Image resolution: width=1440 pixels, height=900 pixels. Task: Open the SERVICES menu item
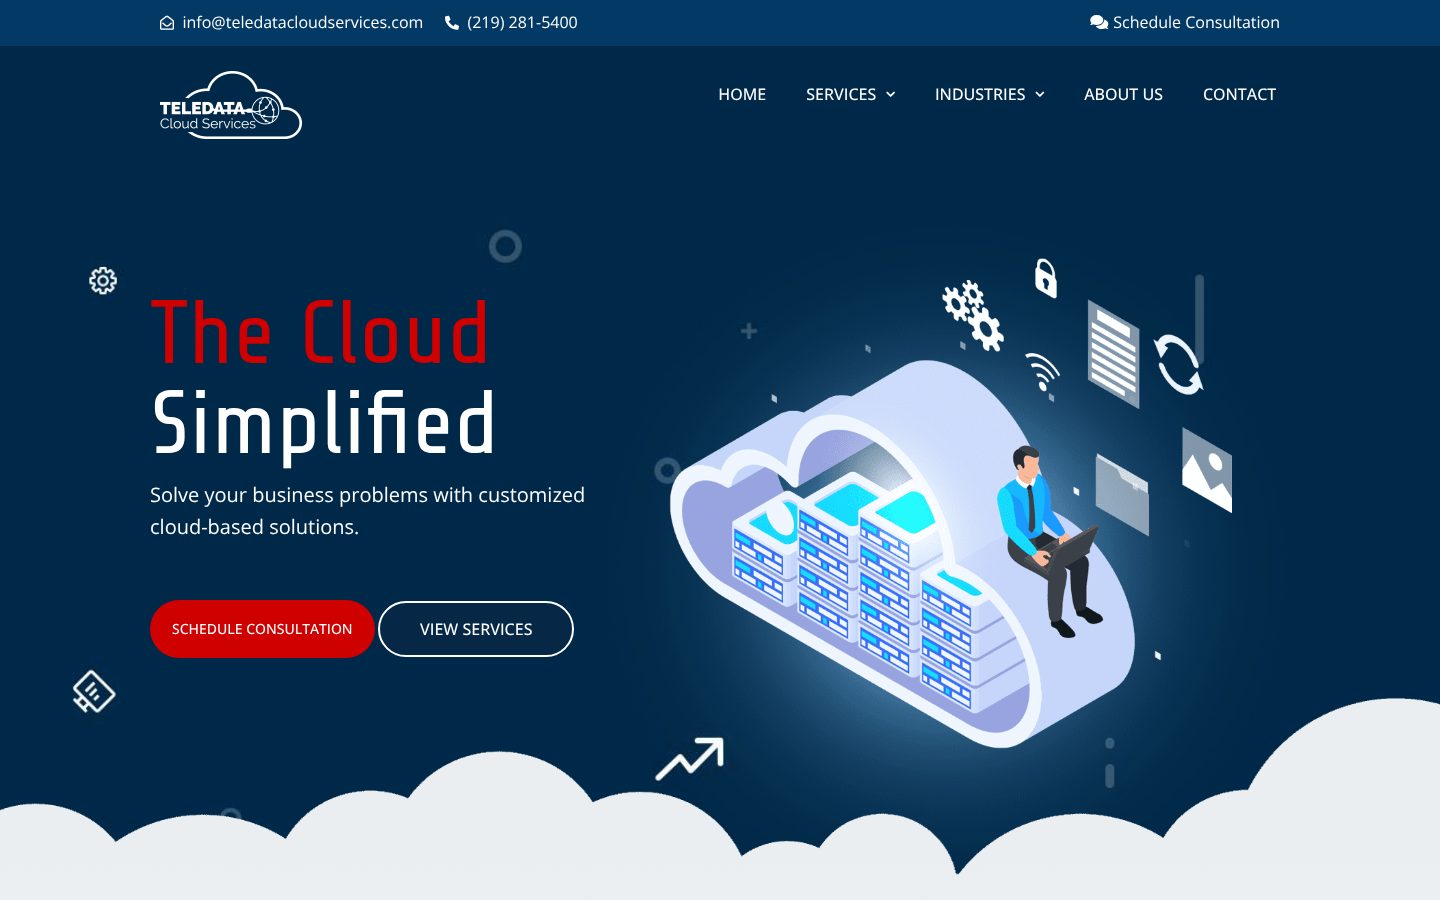[x=841, y=94]
